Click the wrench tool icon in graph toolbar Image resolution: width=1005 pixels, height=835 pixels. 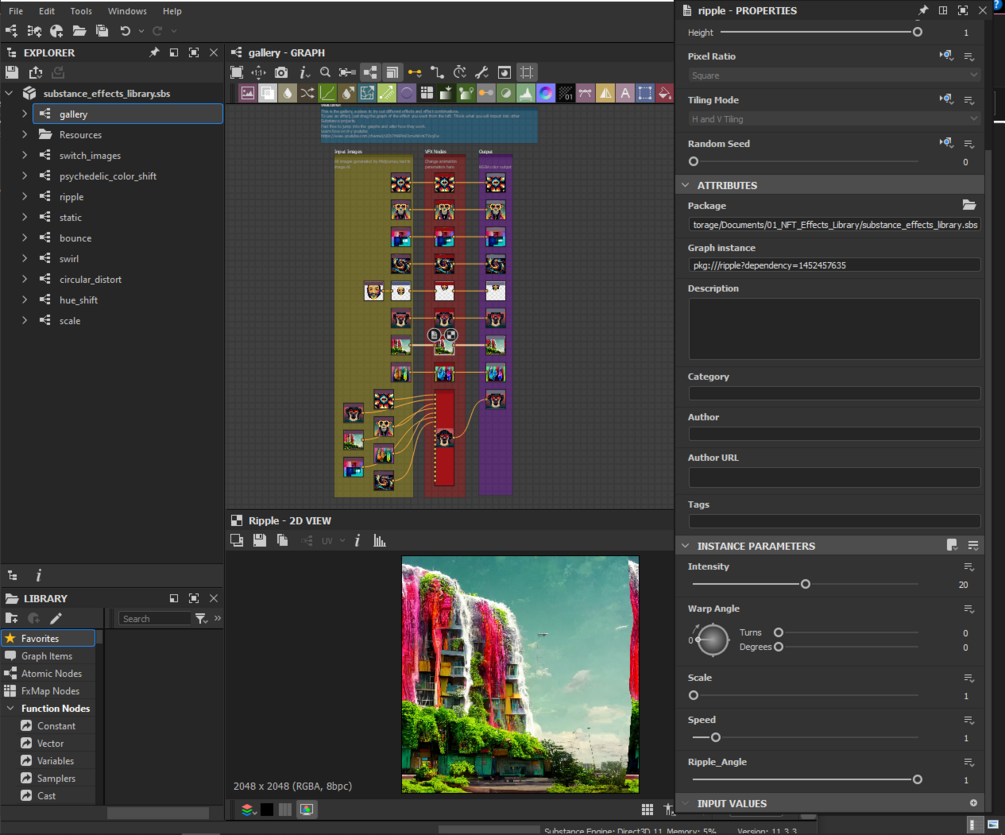click(482, 71)
